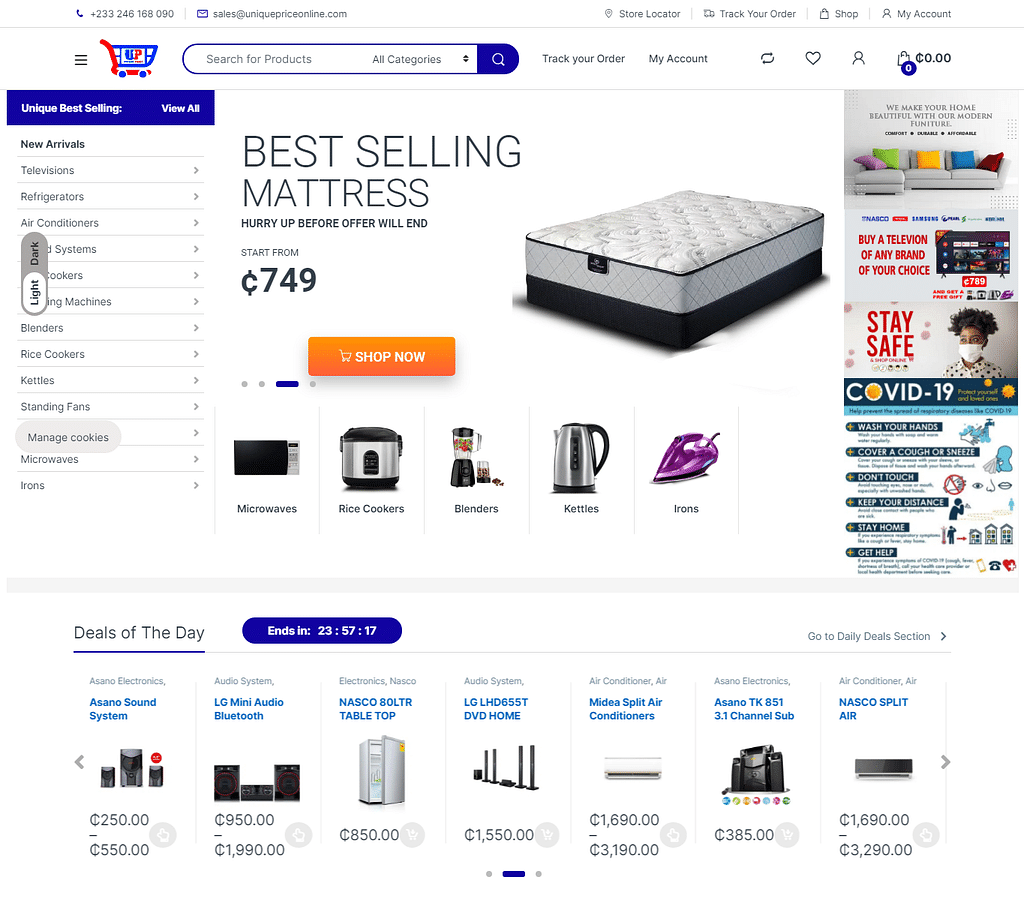Switch to Light theme mode
Viewport: 1024px width, 913px height.
(35, 293)
